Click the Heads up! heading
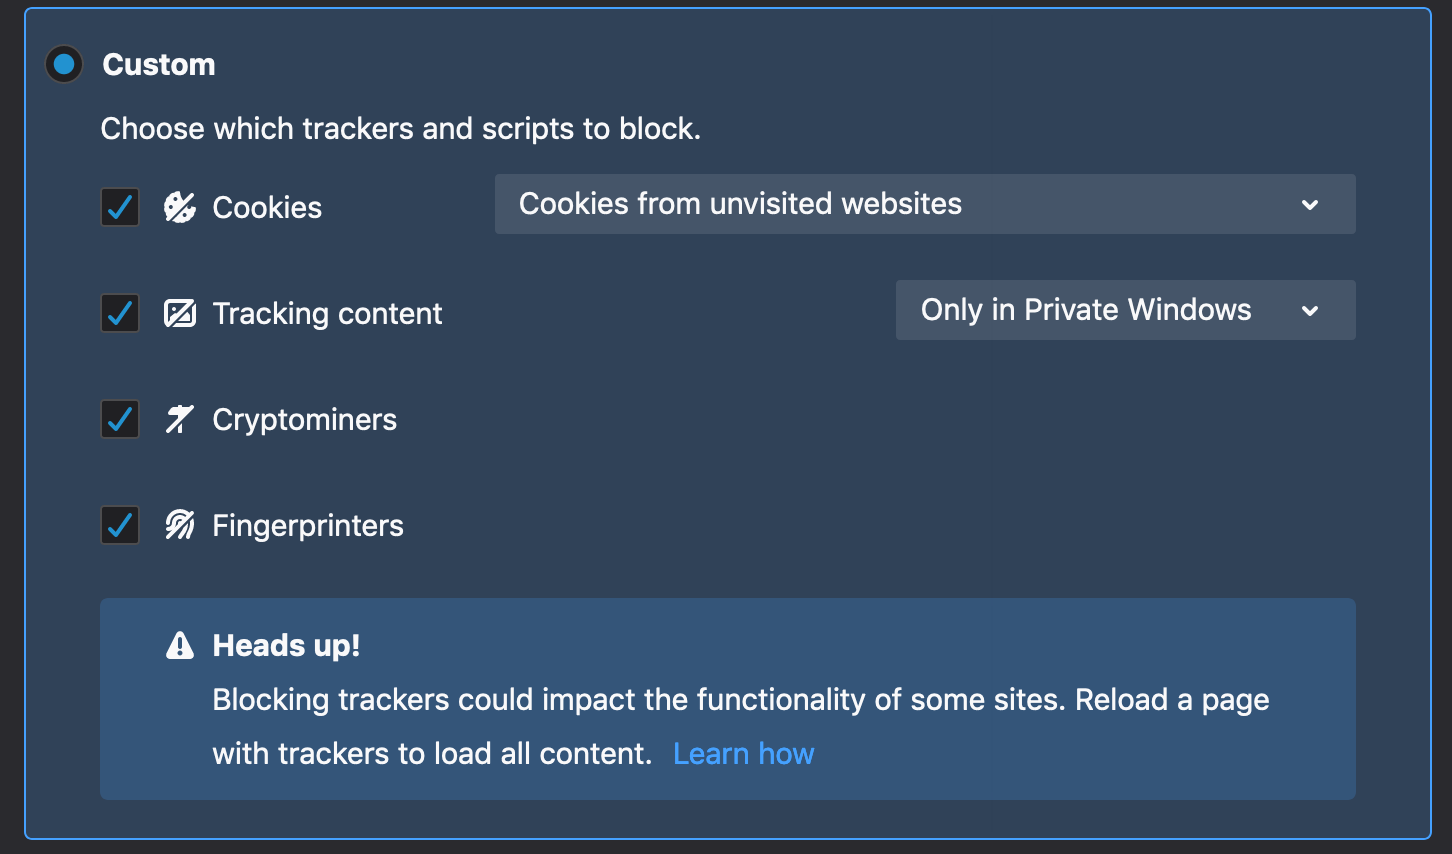The width and height of the screenshot is (1452, 854). pos(286,645)
